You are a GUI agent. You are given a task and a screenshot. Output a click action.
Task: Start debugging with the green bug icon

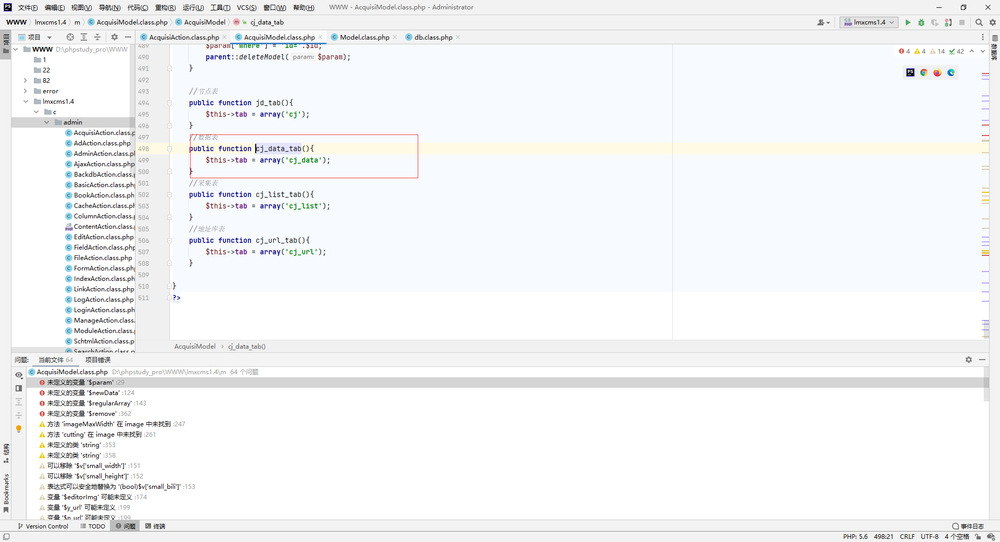click(921, 22)
